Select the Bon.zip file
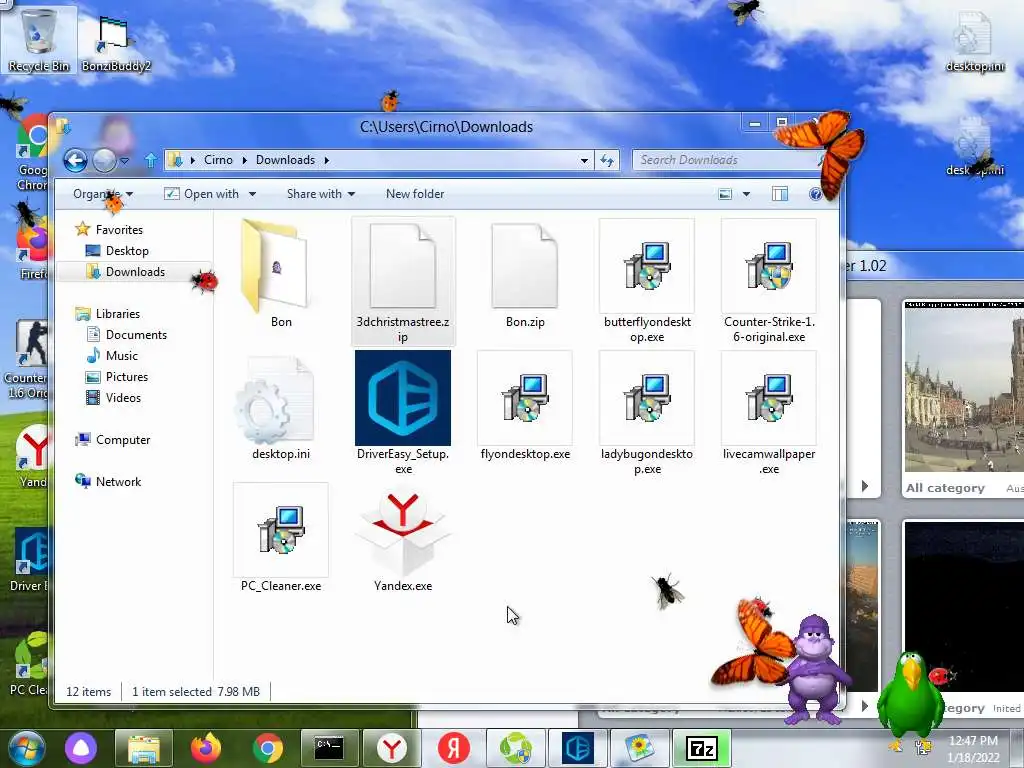 click(525, 274)
